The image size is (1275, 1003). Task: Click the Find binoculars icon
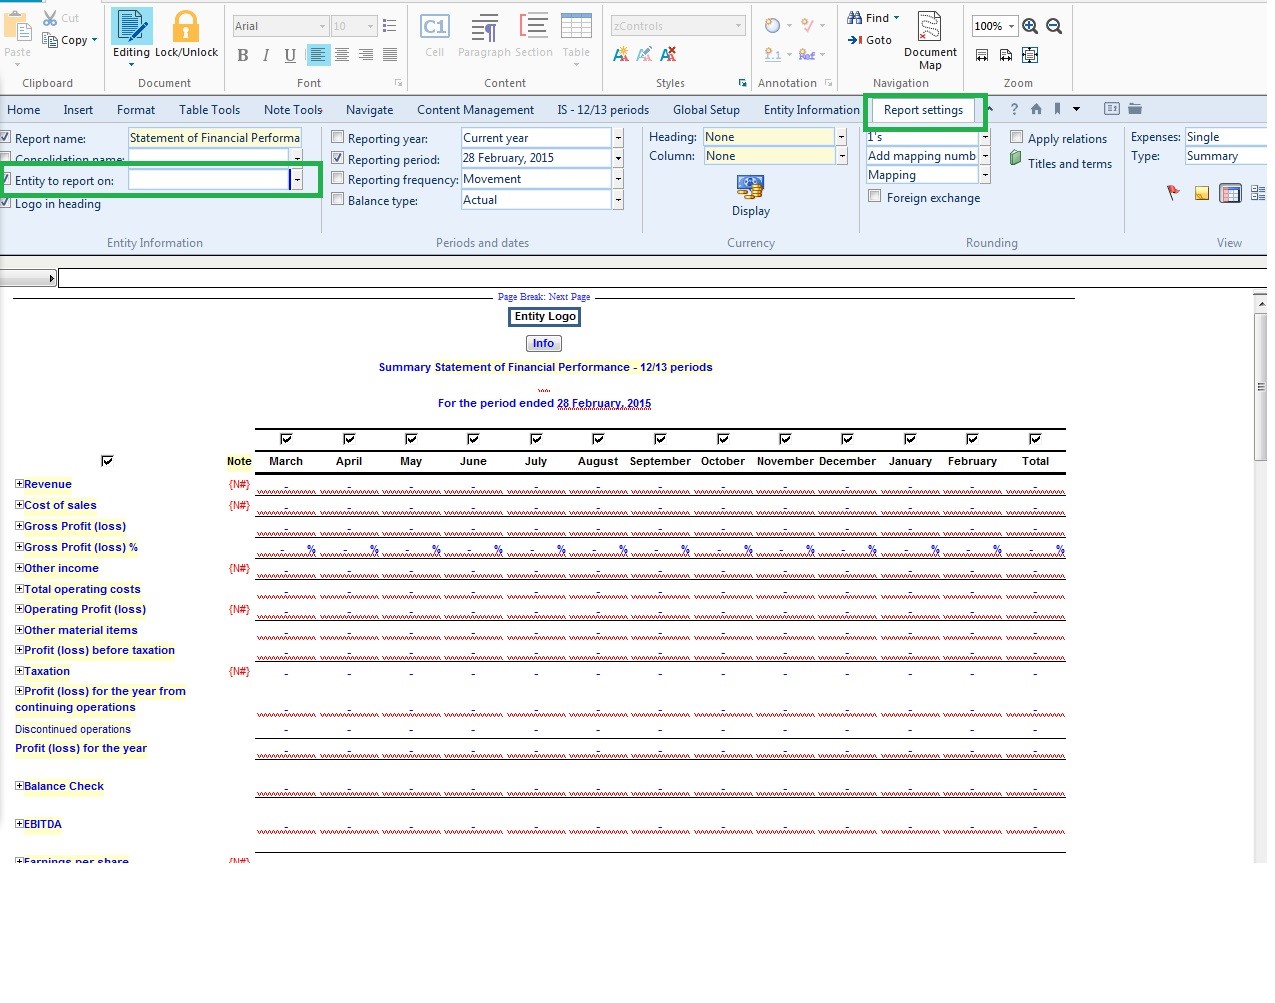856,18
